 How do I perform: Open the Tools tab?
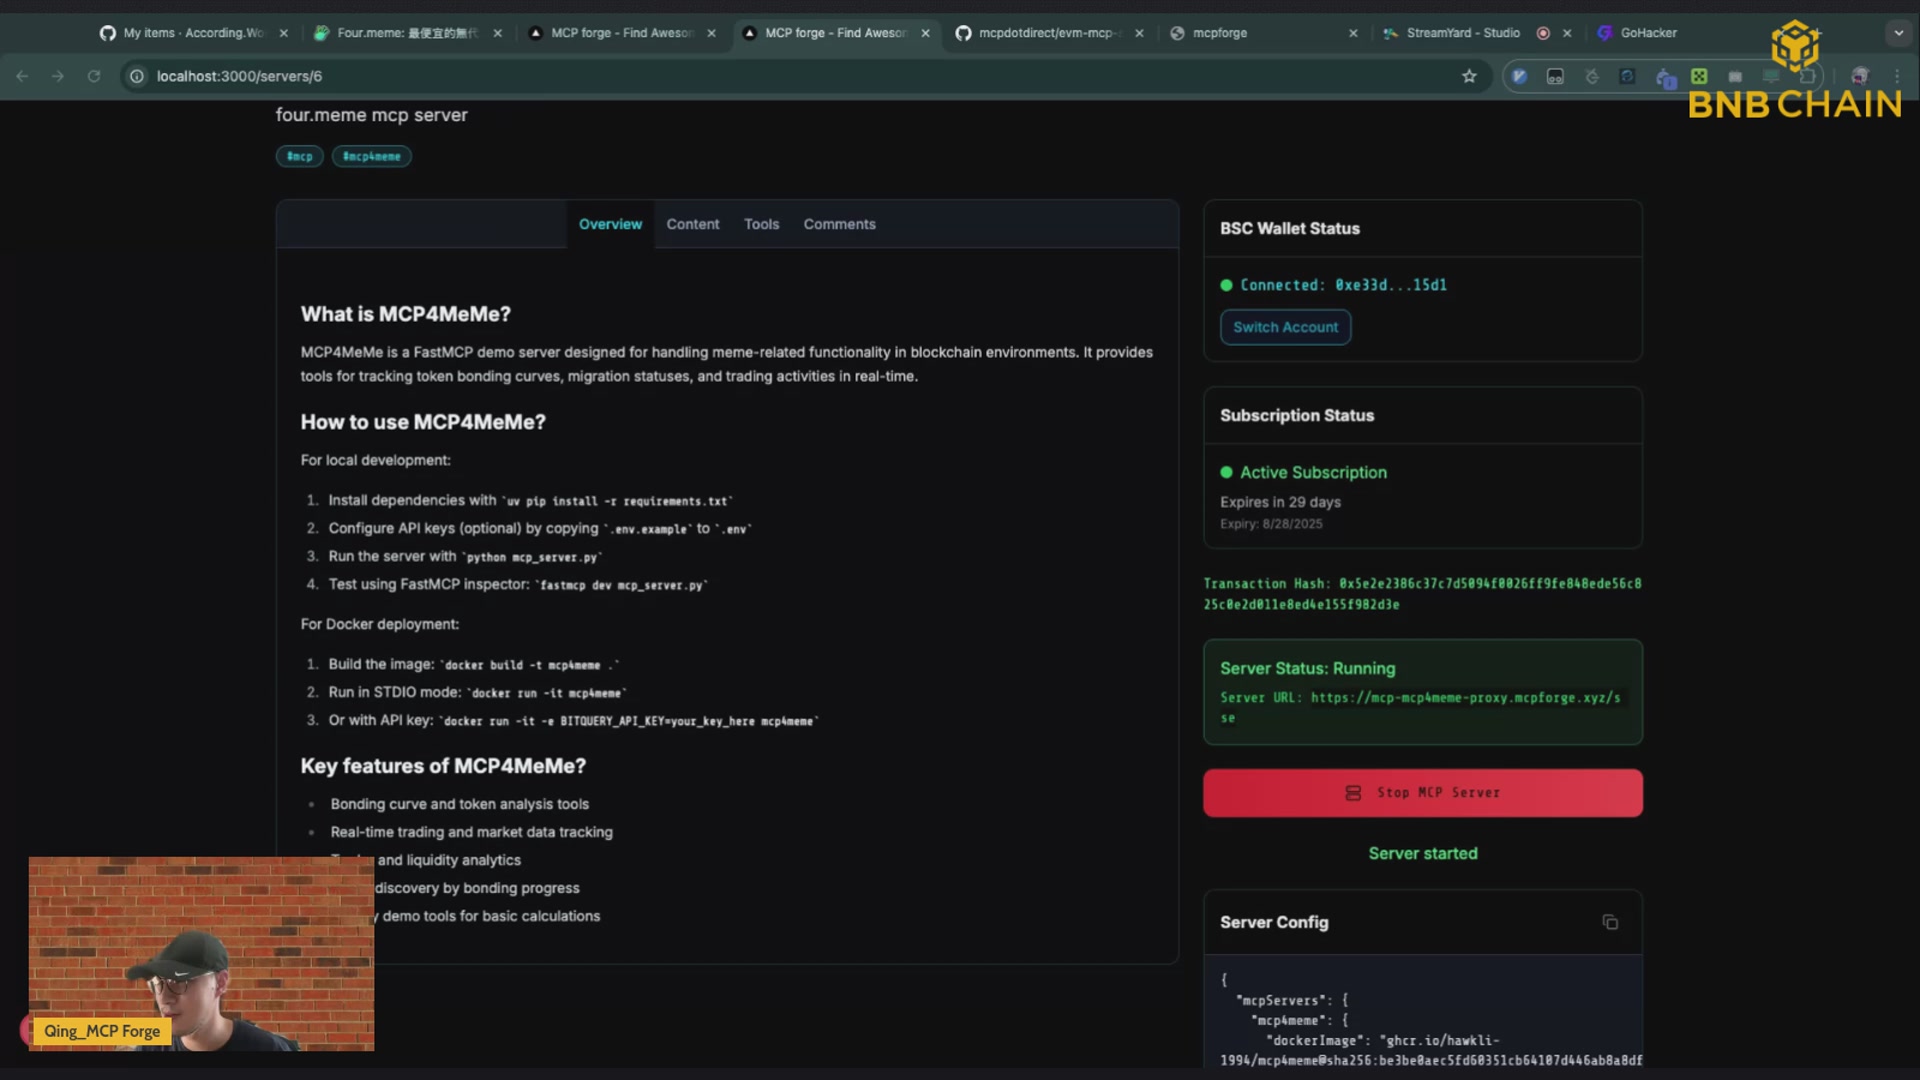click(x=761, y=224)
